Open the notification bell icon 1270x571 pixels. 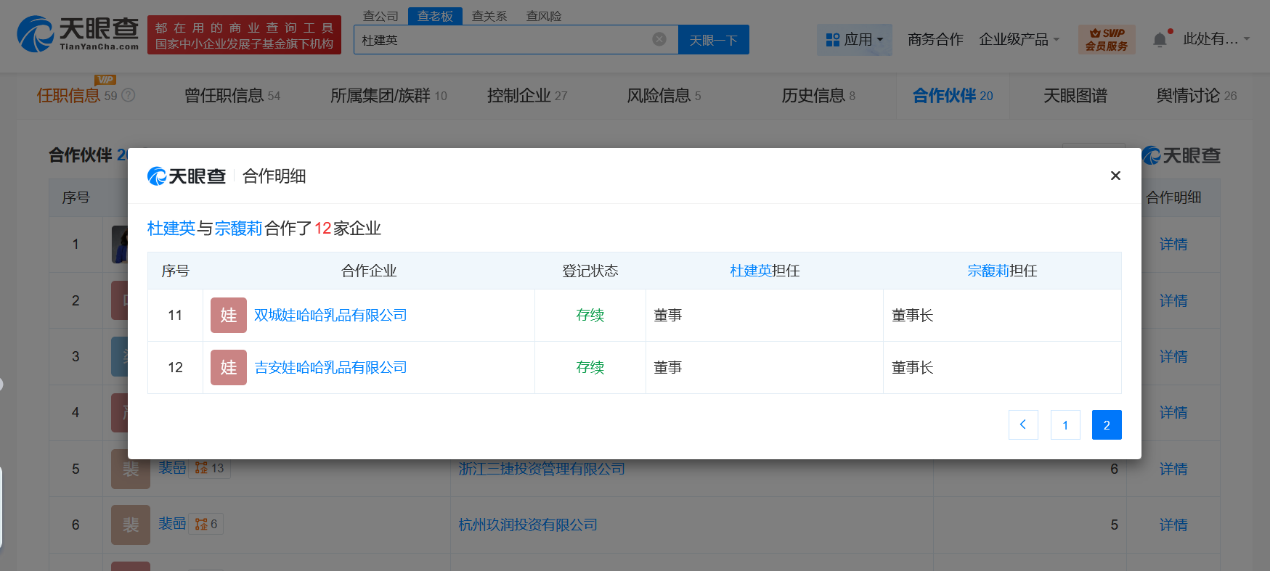1160,39
